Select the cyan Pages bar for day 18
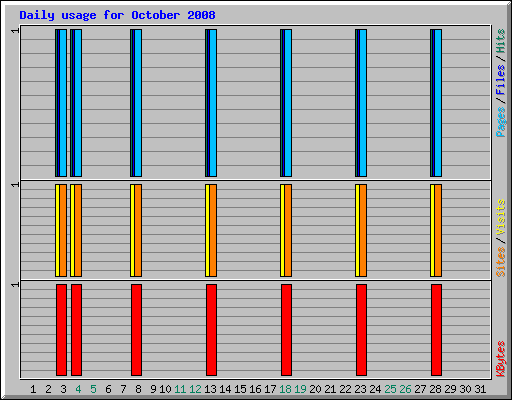Screen dimensions: 512x400 (288, 103)
